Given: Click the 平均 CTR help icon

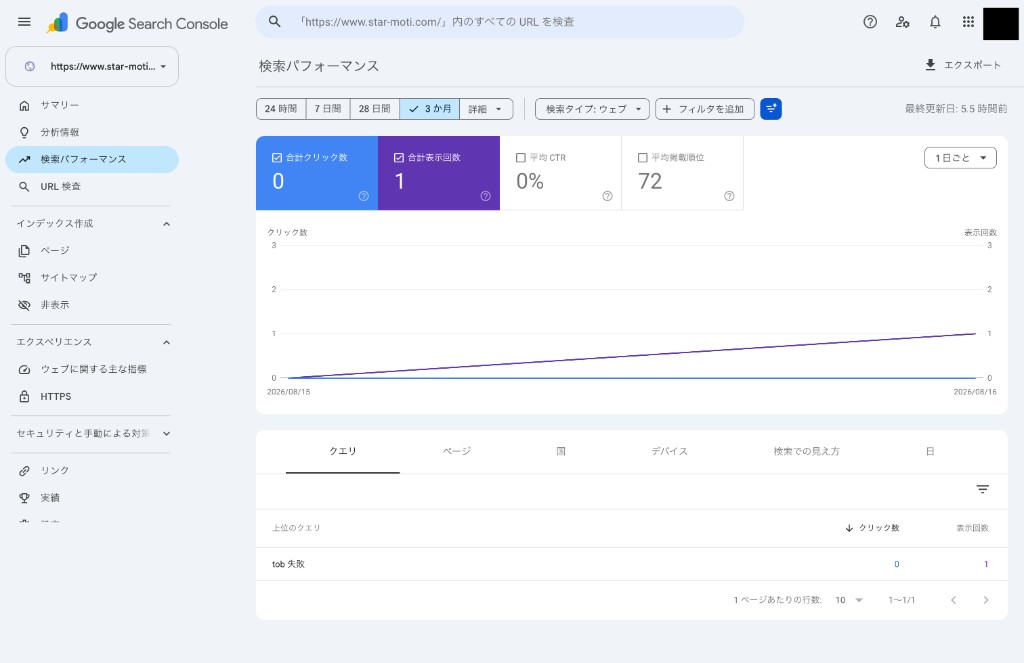Looking at the screenshot, I should click(607, 196).
